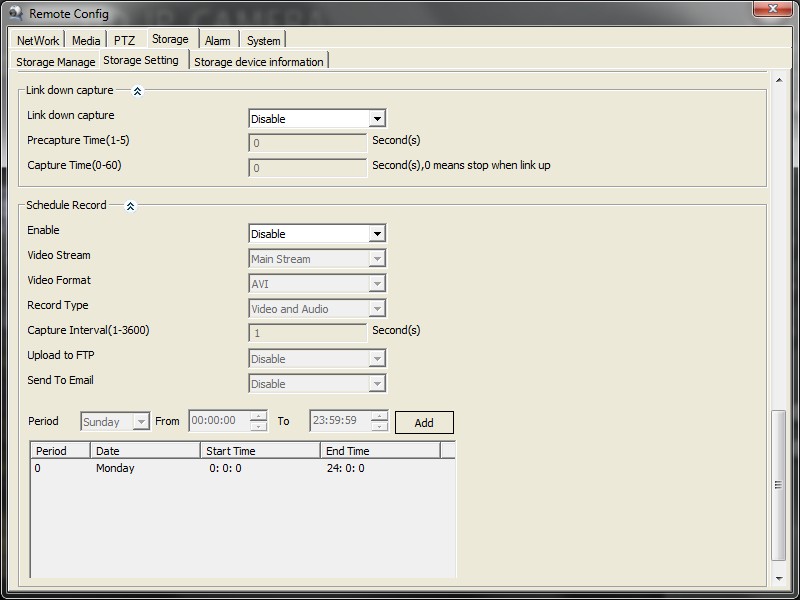Click the To time field 23:59:59
This screenshot has height=600, width=800.
(340, 420)
